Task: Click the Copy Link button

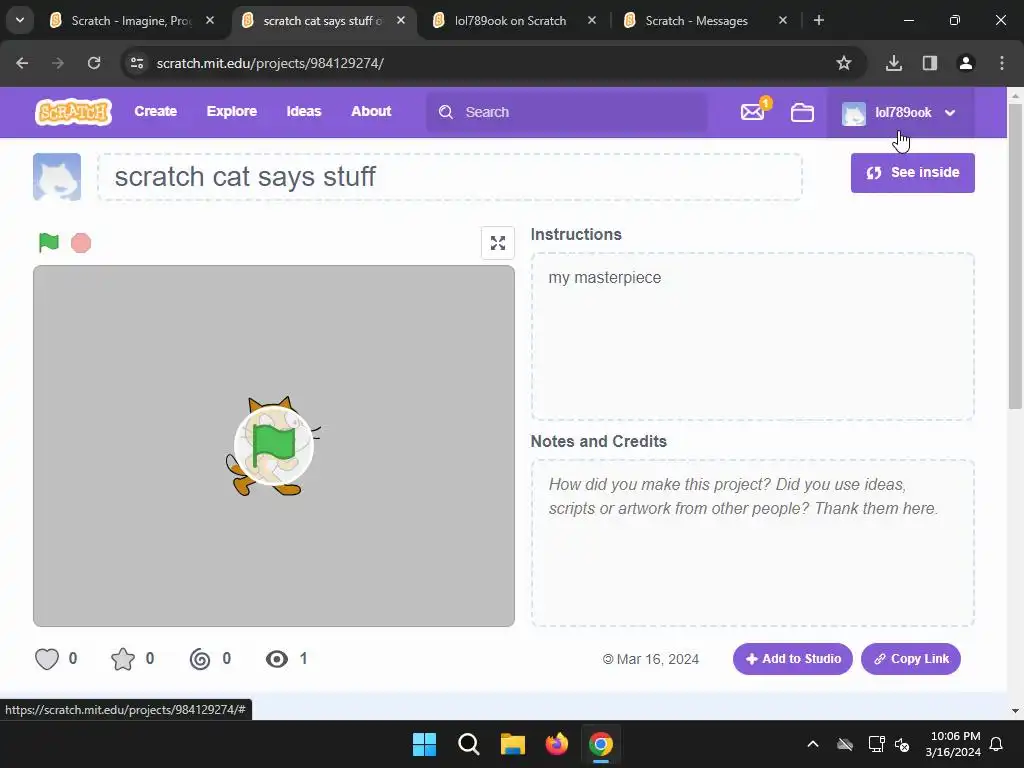Action: (x=910, y=659)
